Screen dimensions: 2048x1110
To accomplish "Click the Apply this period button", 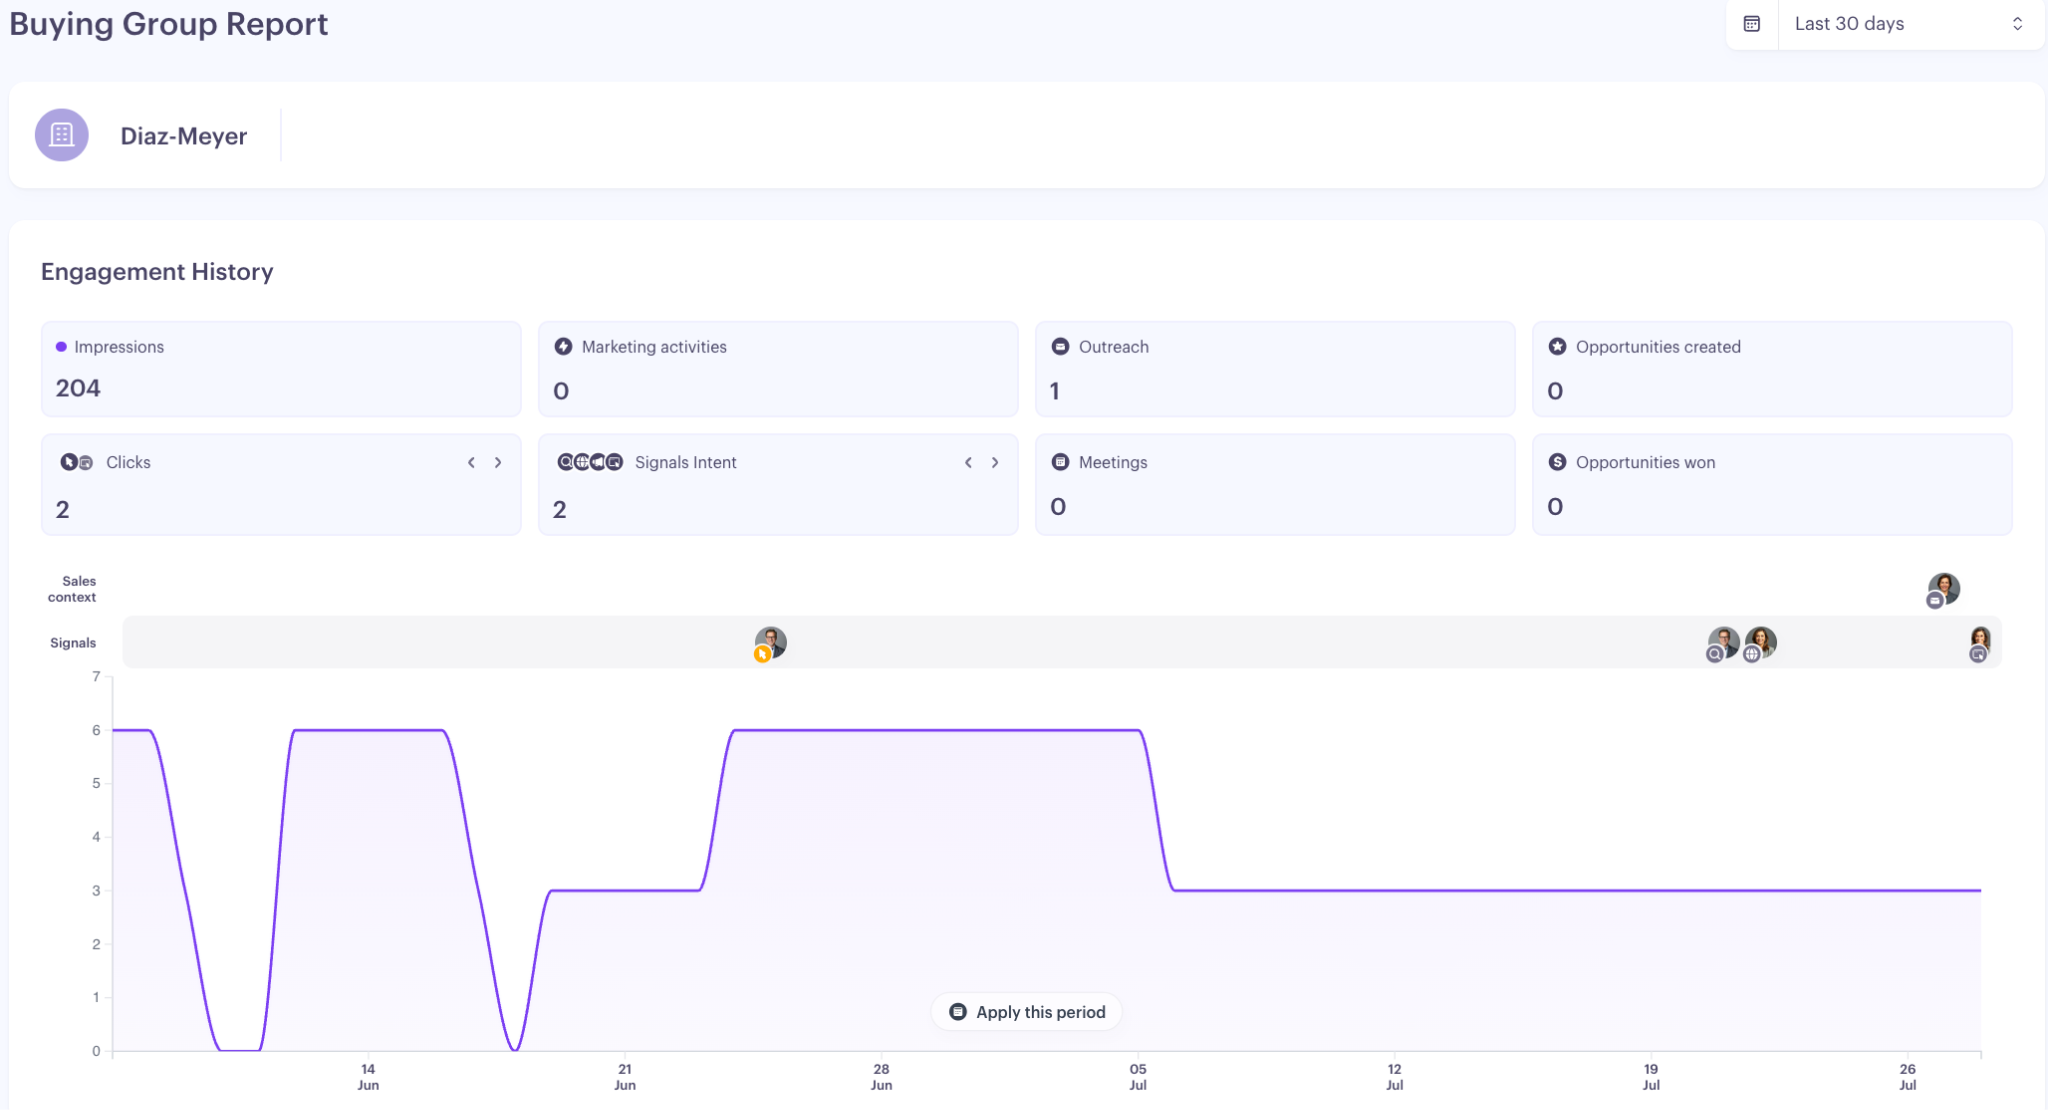I will tap(1026, 1012).
